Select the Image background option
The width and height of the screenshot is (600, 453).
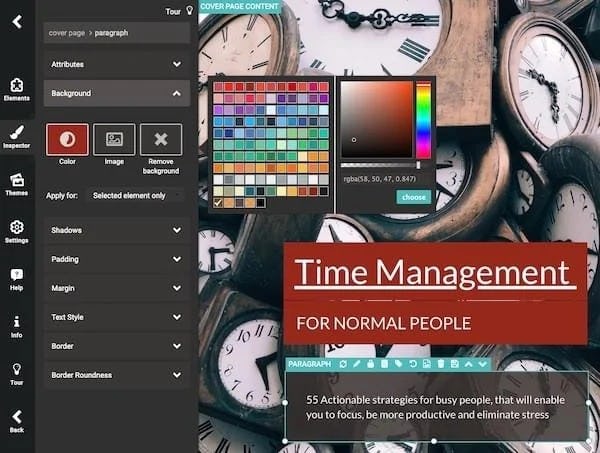click(x=114, y=140)
